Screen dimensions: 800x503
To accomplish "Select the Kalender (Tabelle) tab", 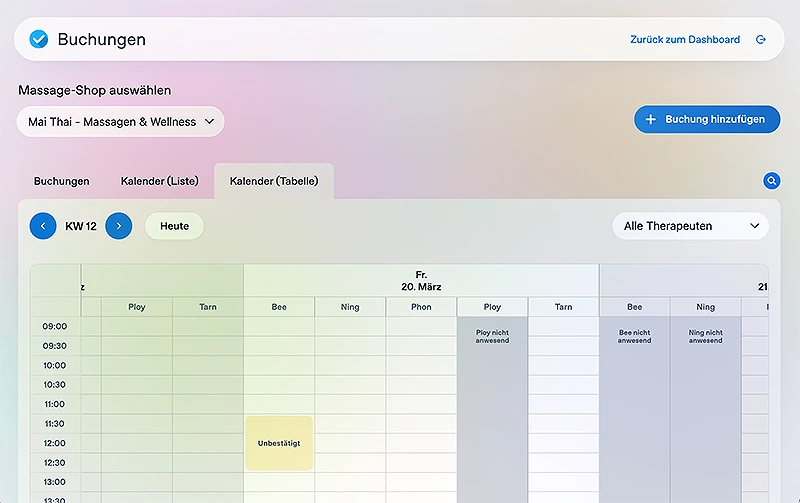I will tap(273, 181).
